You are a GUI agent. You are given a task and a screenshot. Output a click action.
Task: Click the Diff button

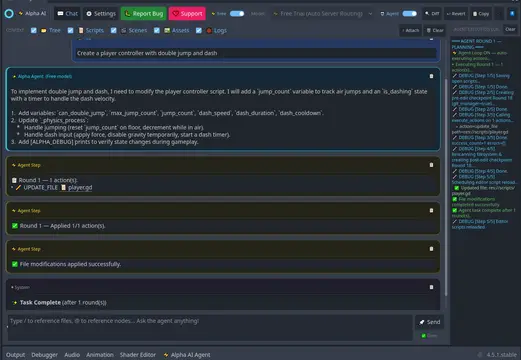tap(432, 14)
